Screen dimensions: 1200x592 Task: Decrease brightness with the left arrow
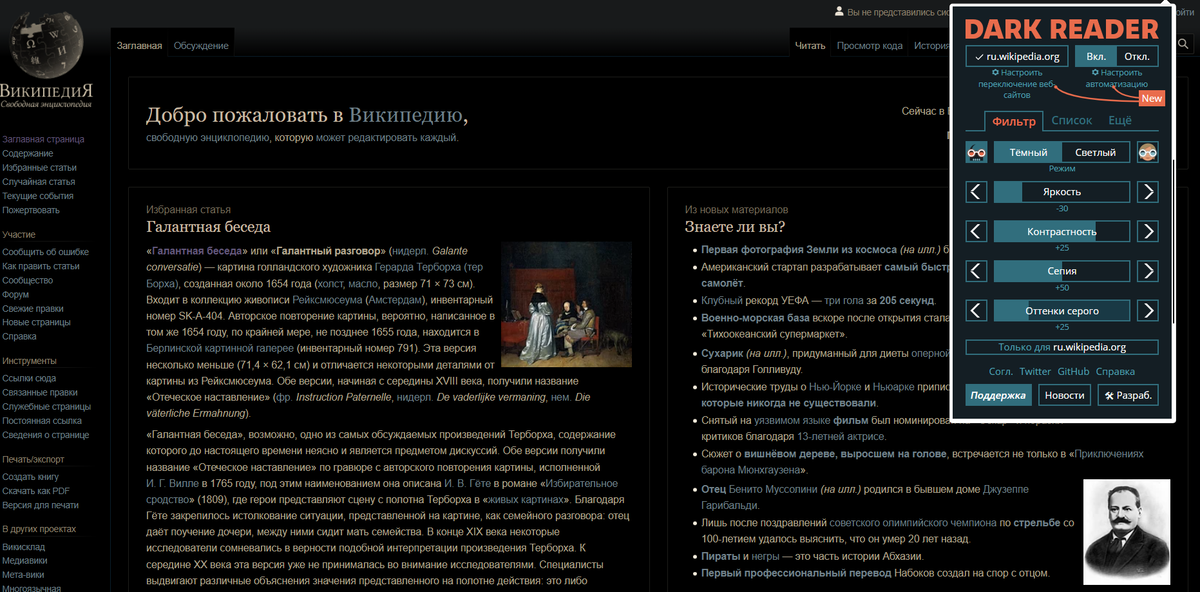coord(977,191)
